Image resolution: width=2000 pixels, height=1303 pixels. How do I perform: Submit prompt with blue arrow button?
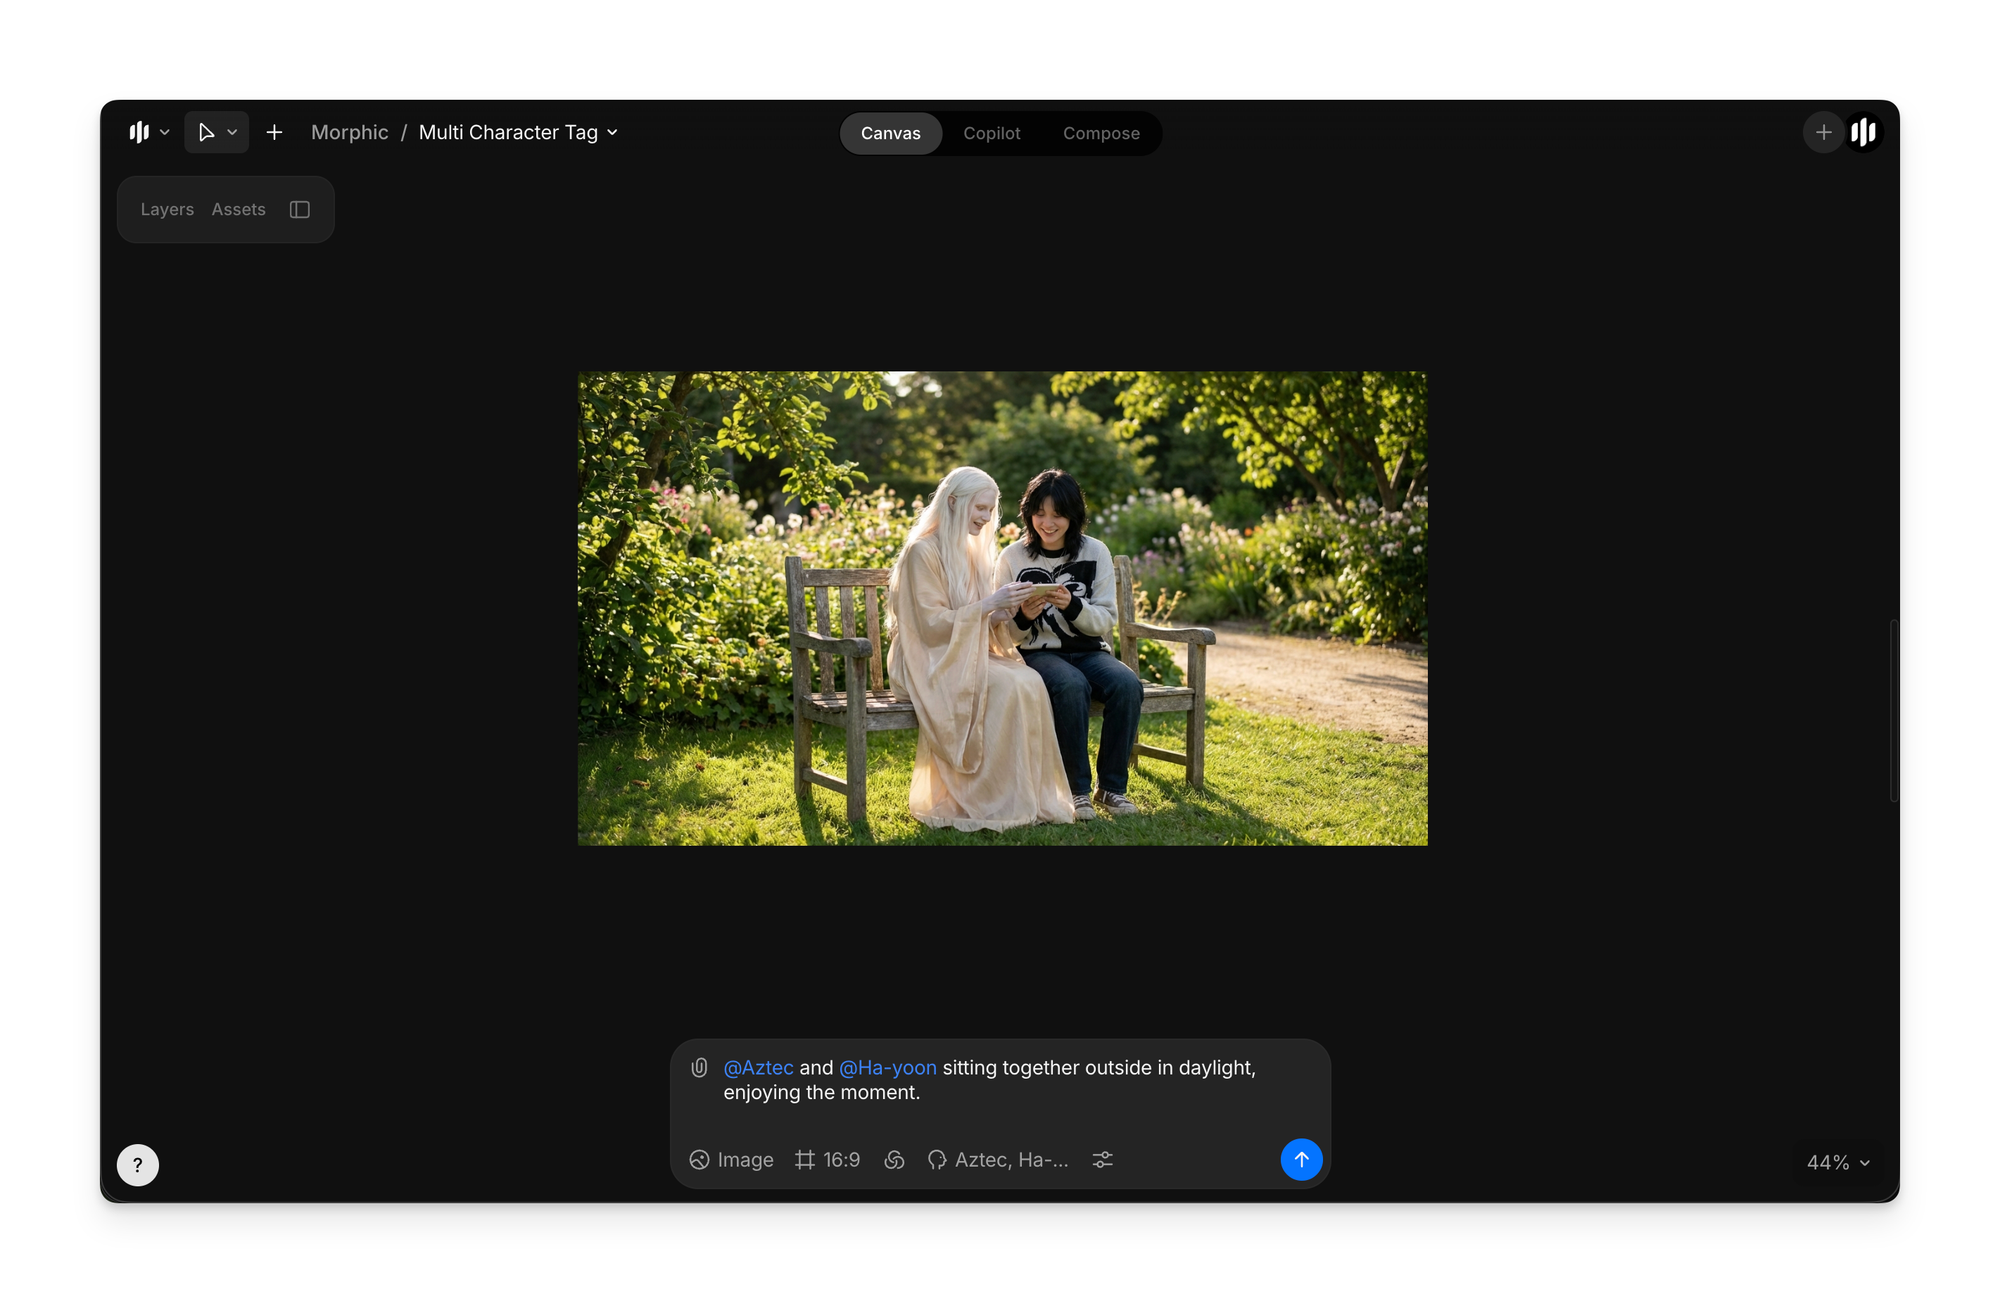(x=1301, y=1160)
